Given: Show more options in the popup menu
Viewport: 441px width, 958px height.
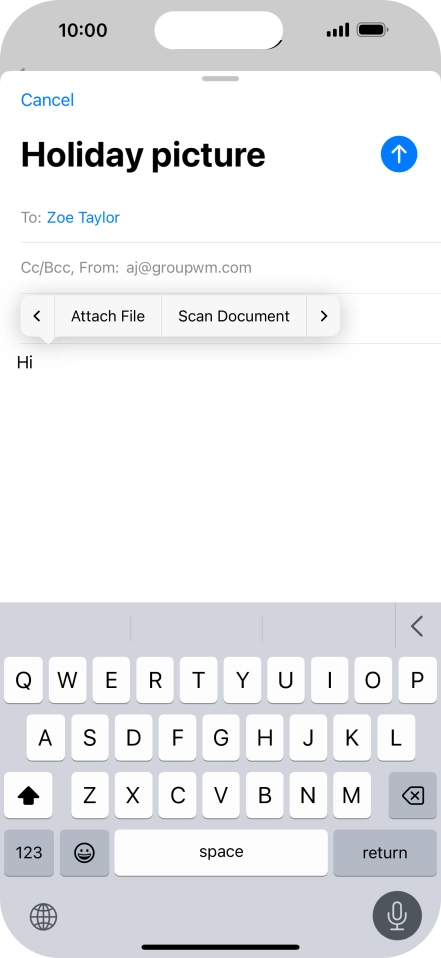Looking at the screenshot, I should click(324, 316).
